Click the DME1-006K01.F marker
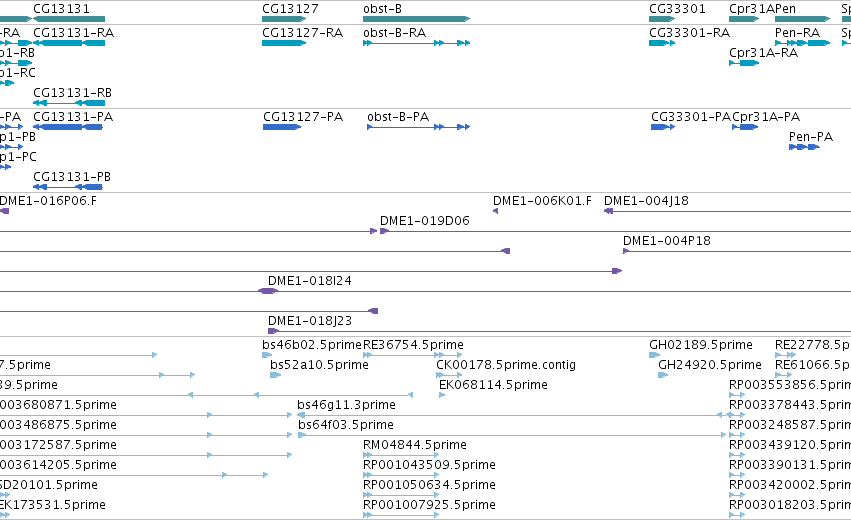The height and width of the screenshot is (520, 851). (x=495, y=211)
